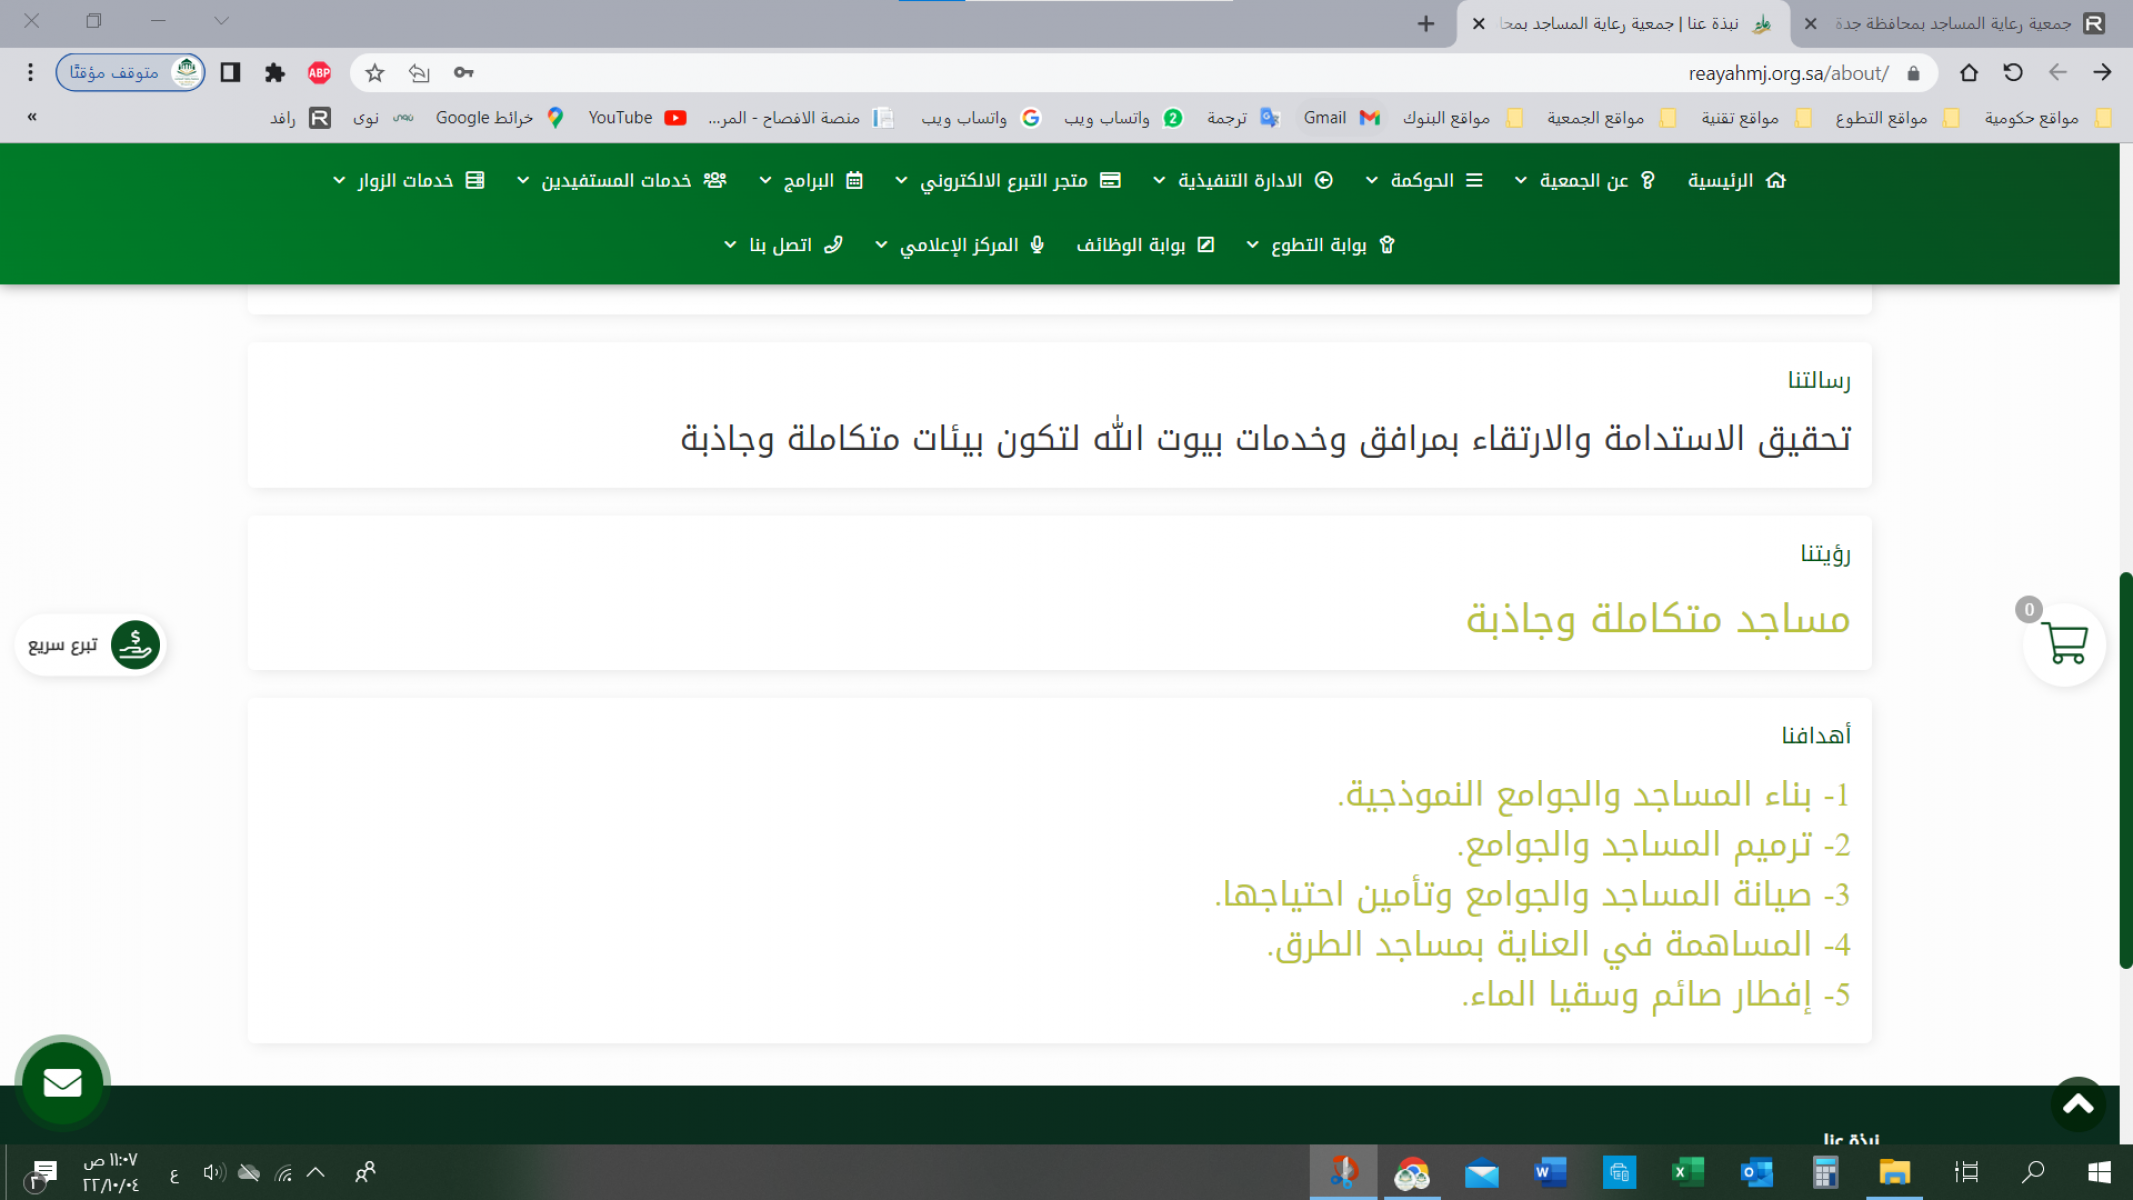This screenshot has height=1200, width=2133.
Task: Open Excel from the Windows taskbar
Action: pyautogui.click(x=1687, y=1172)
